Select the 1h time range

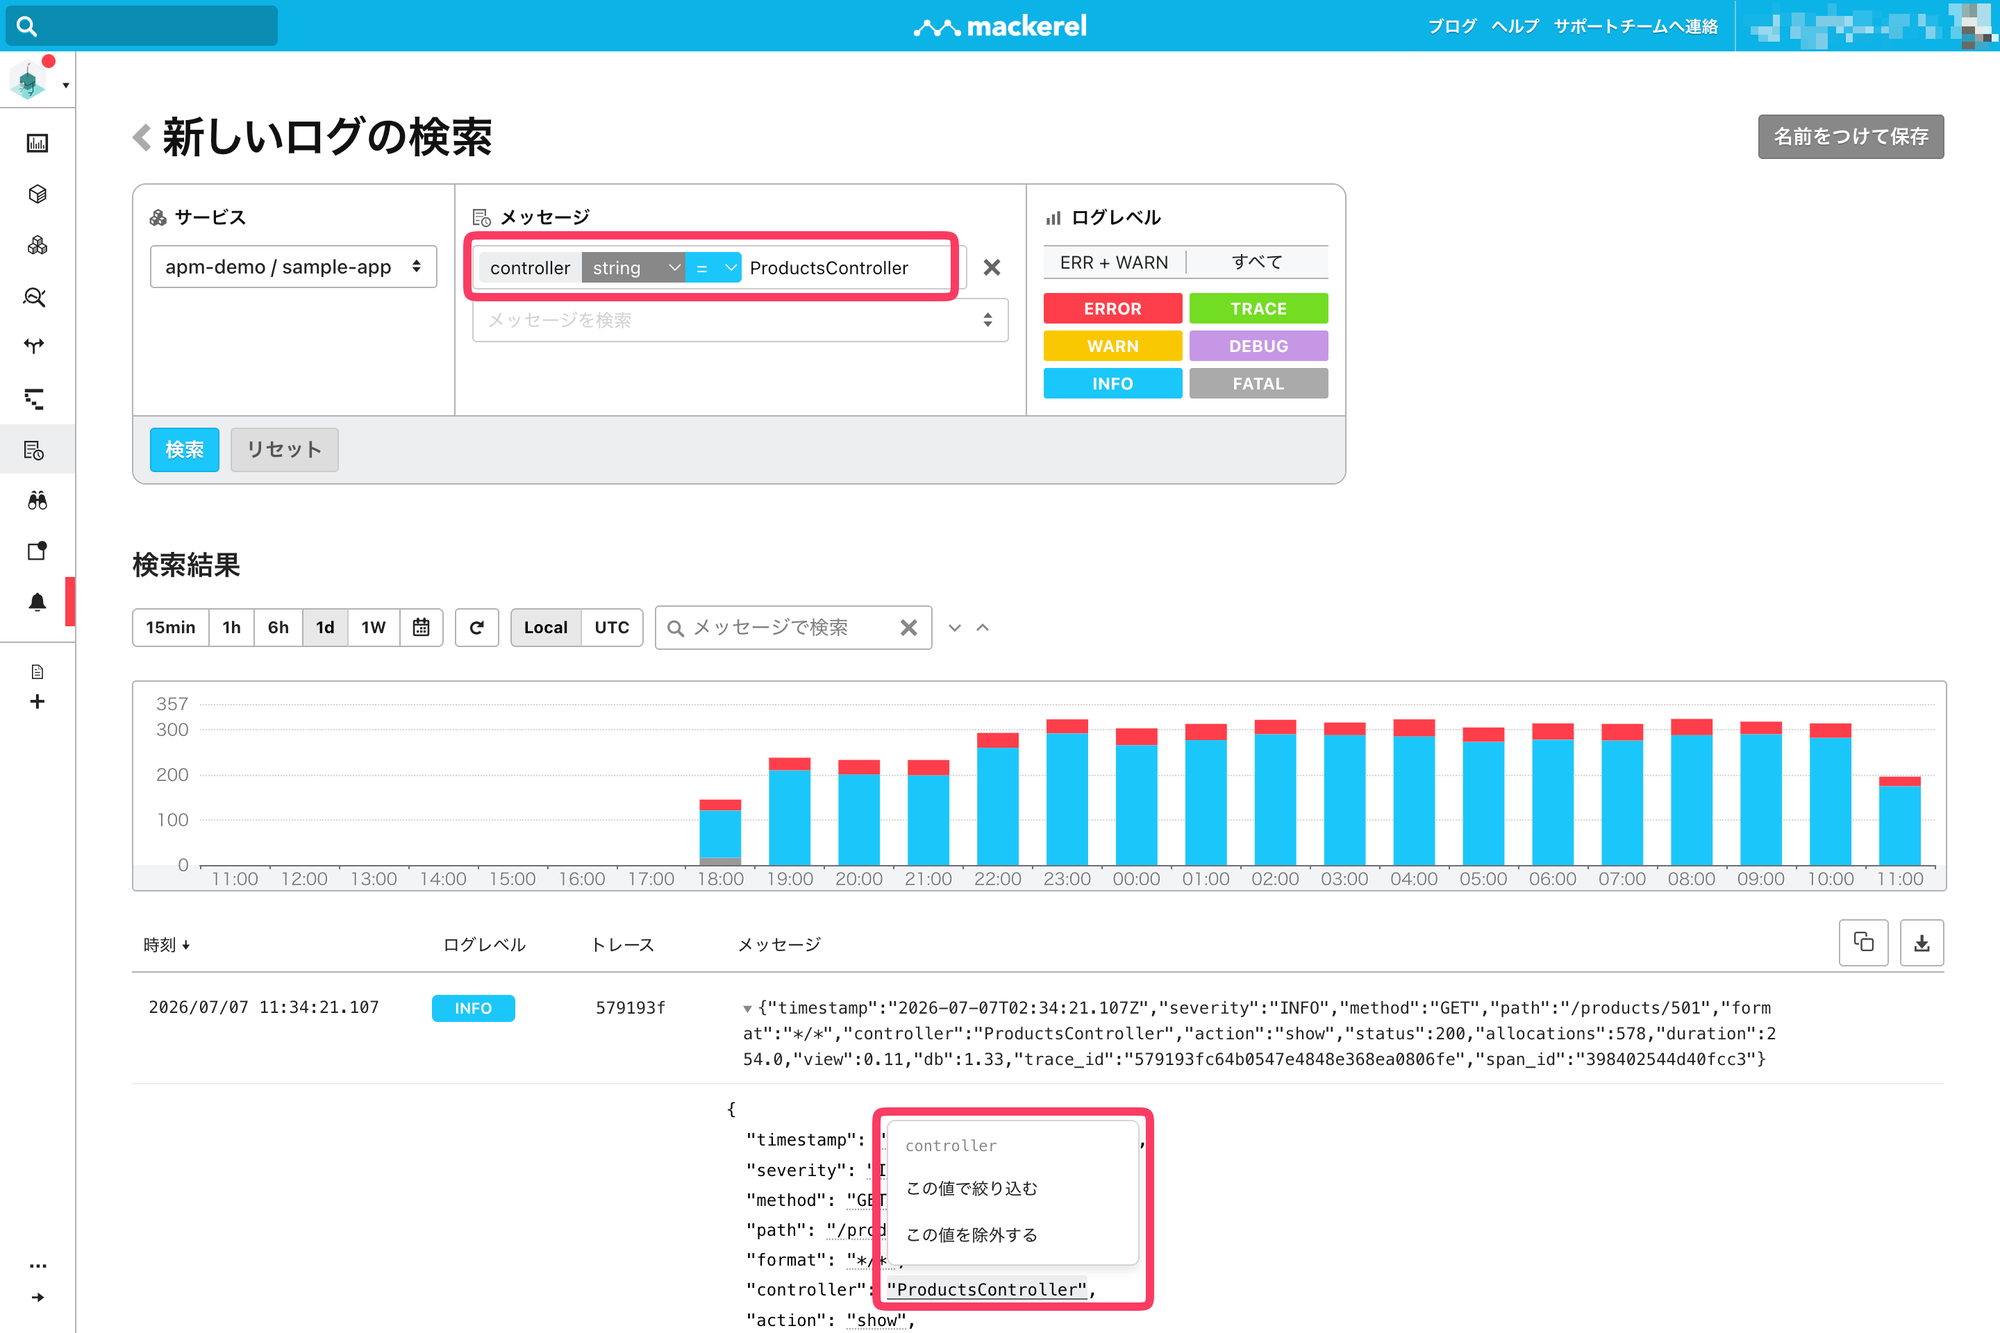[x=232, y=627]
